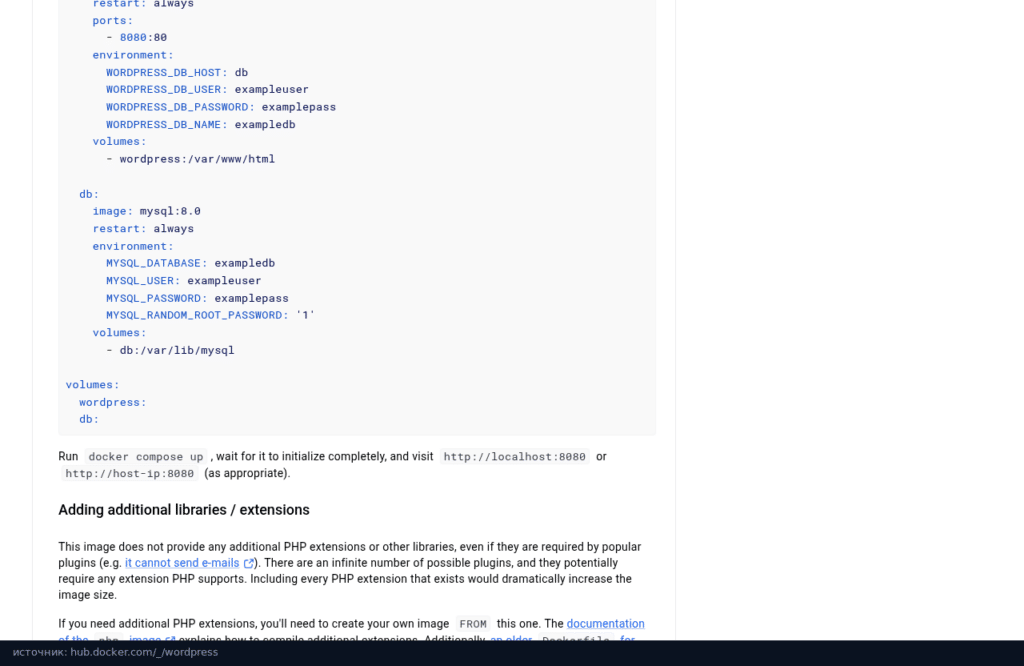Click the '- 8080:80' ports line
Image resolution: width=1024 pixels, height=666 pixels.
[x=136, y=37]
